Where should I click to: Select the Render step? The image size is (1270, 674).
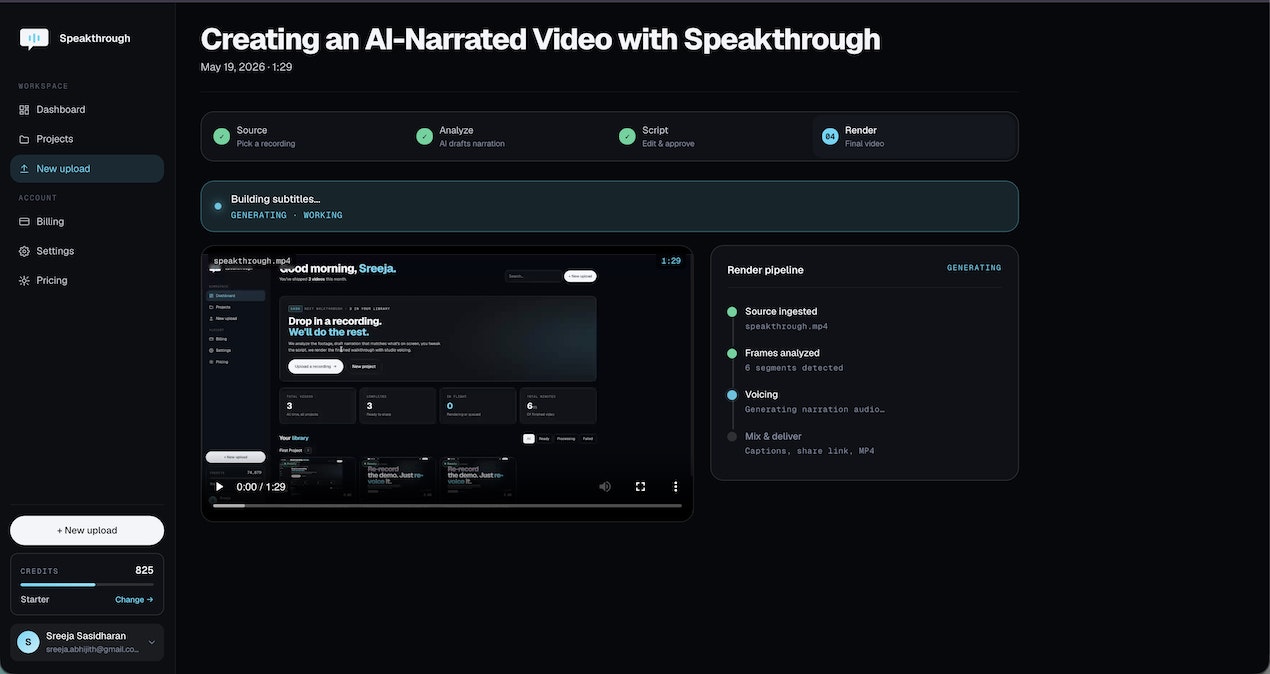tap(913, 136)
